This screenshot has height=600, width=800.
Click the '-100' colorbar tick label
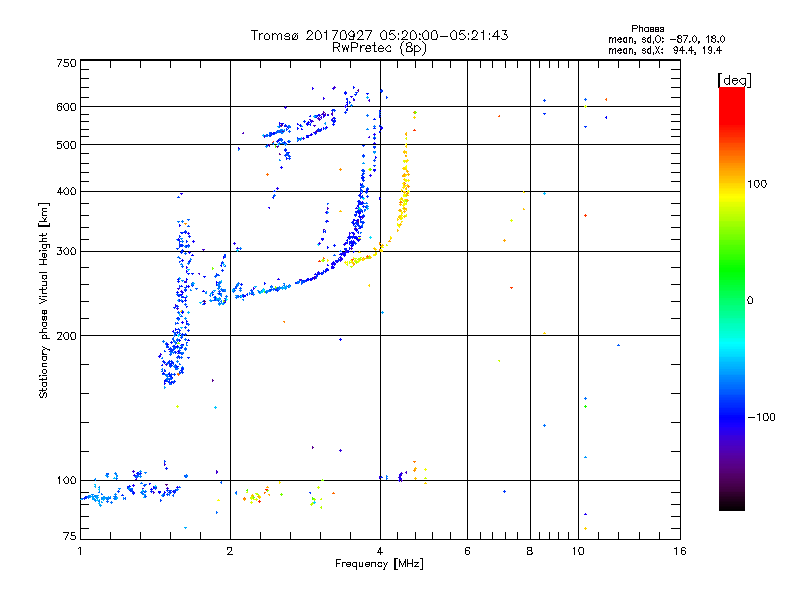[761, 417]
